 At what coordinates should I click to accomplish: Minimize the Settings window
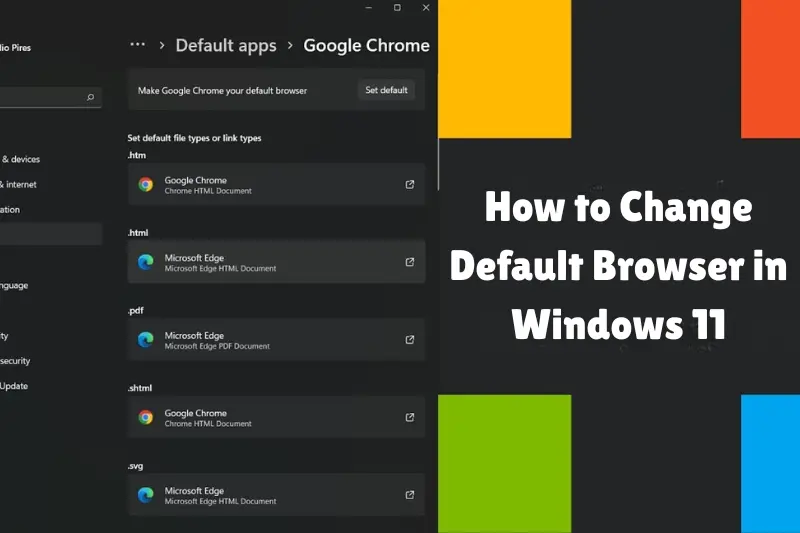pos(368,8)
